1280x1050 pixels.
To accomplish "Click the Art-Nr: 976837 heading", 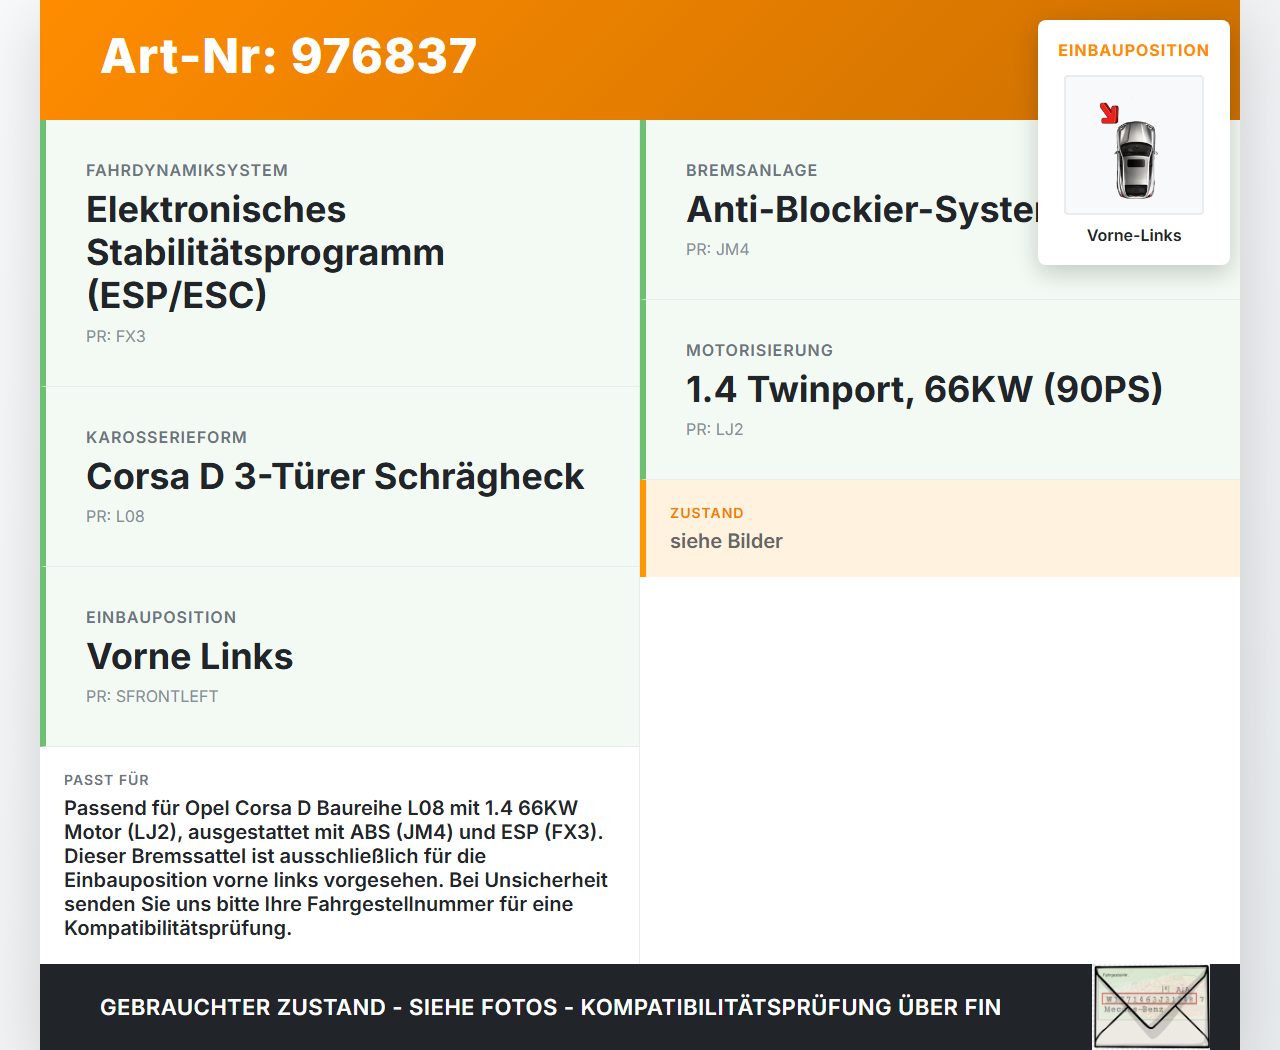I will click(288, 57).
